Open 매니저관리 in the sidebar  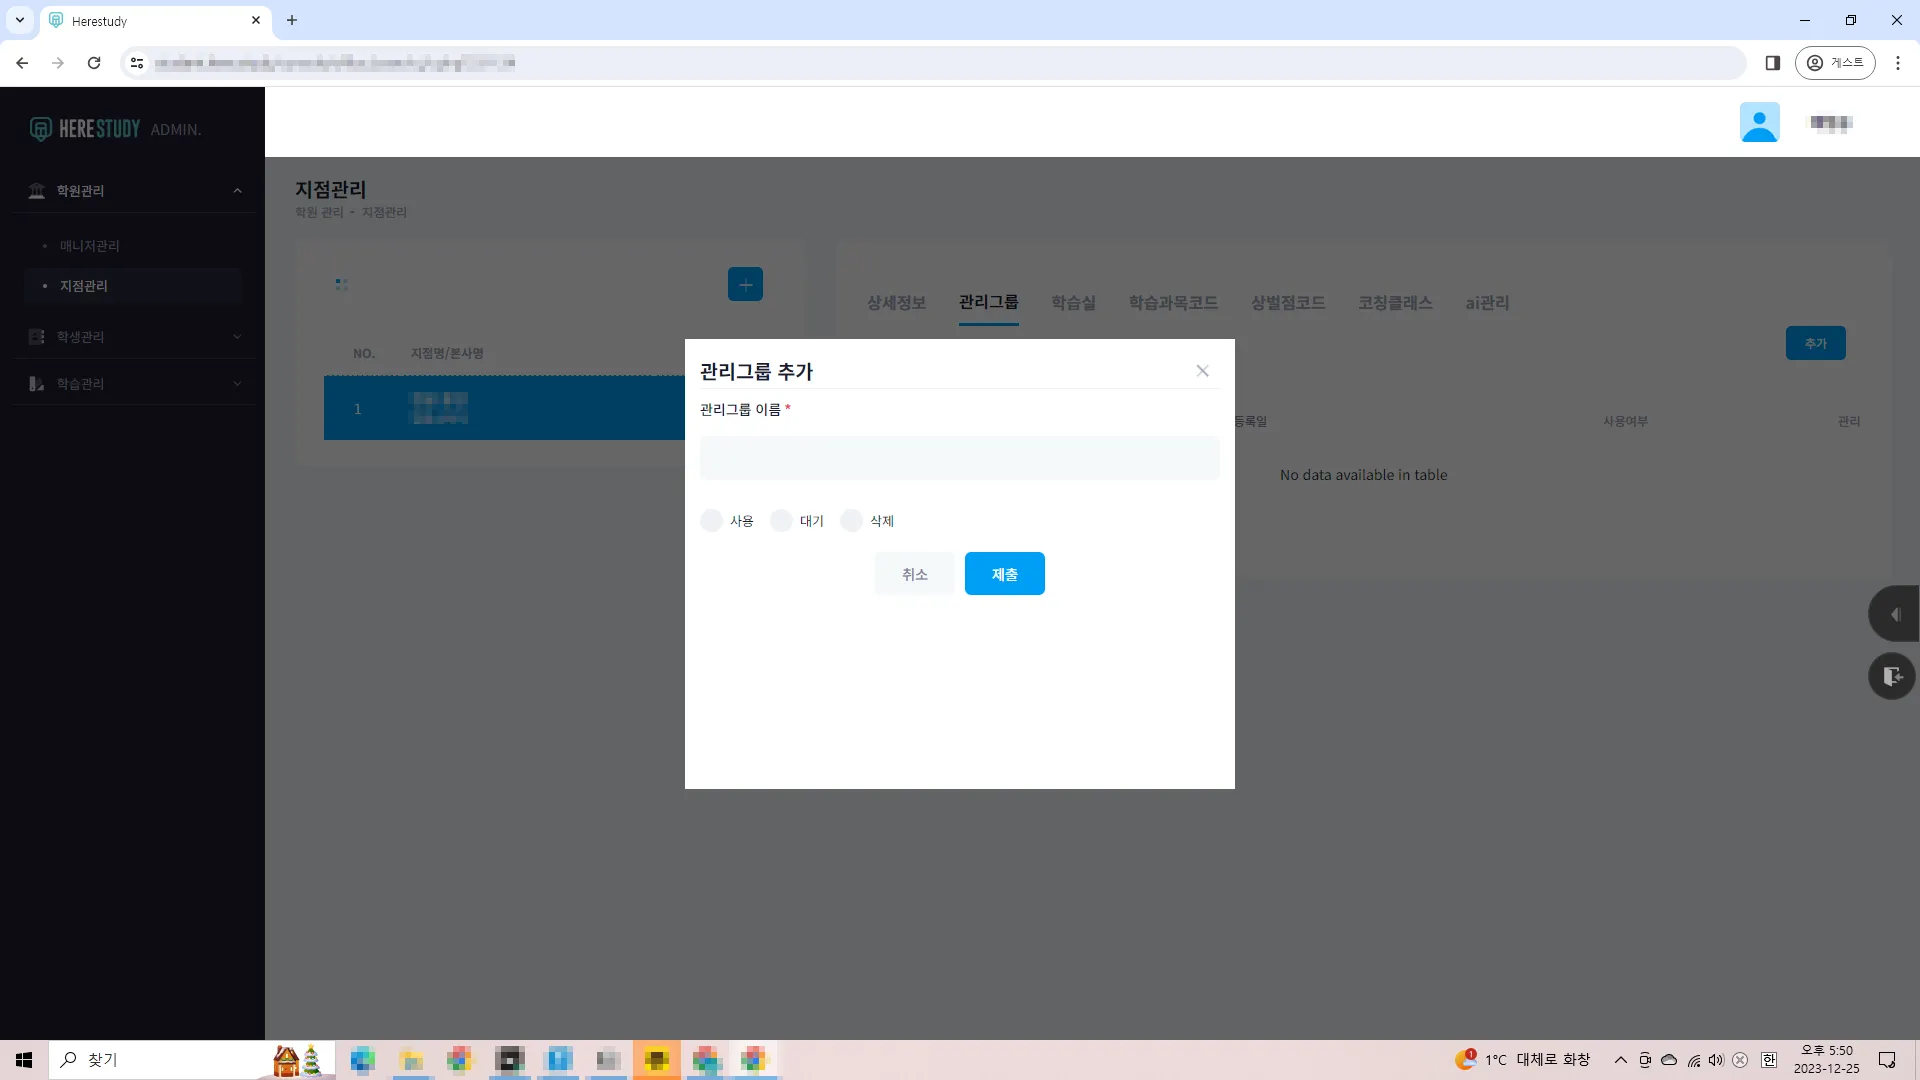pos(89,246)
